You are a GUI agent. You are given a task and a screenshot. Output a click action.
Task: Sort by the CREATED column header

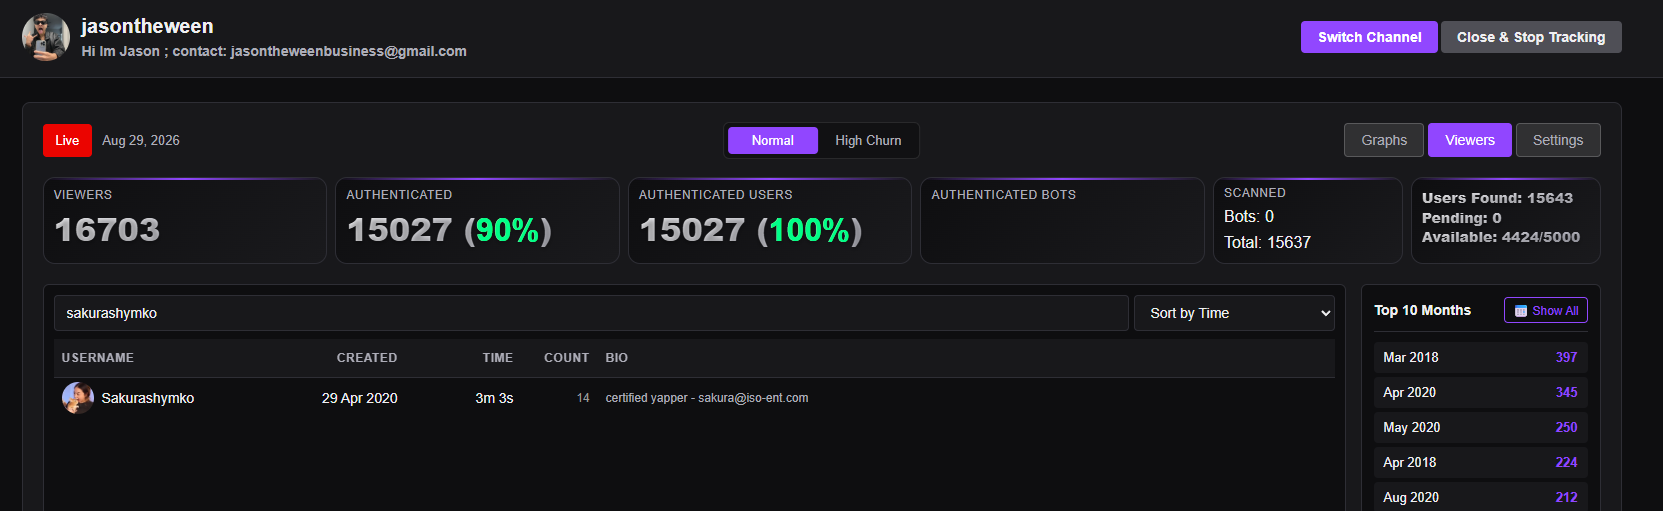pos(367,358)
